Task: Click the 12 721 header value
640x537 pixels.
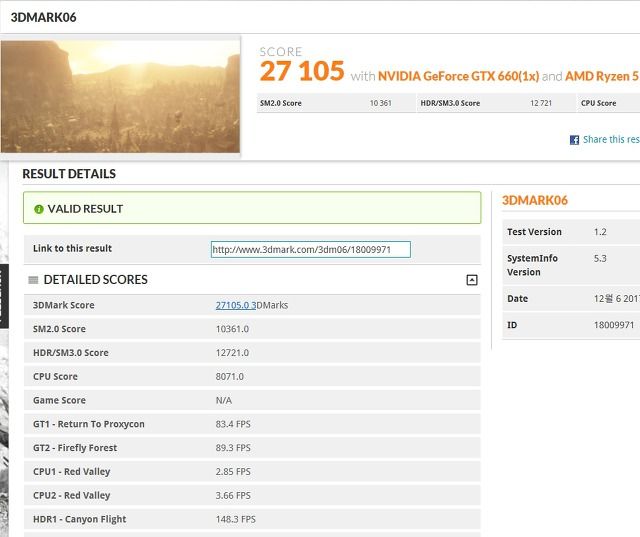Action: (x=541, y=103)
